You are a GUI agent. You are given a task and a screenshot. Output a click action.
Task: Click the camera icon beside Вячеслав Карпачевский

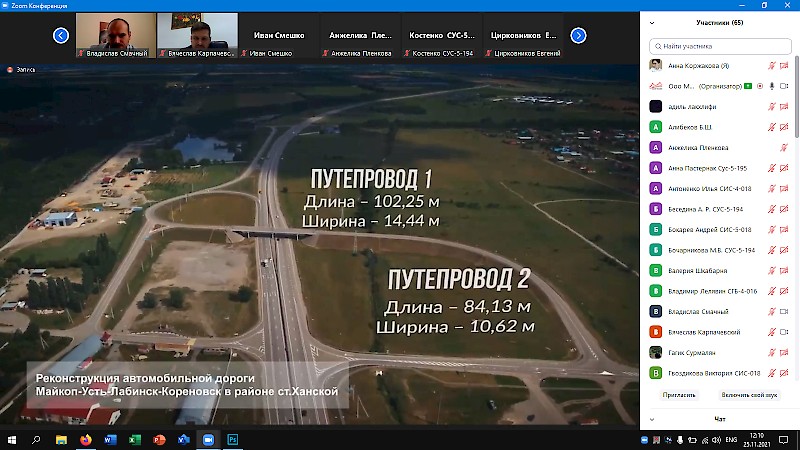[783, 331]
